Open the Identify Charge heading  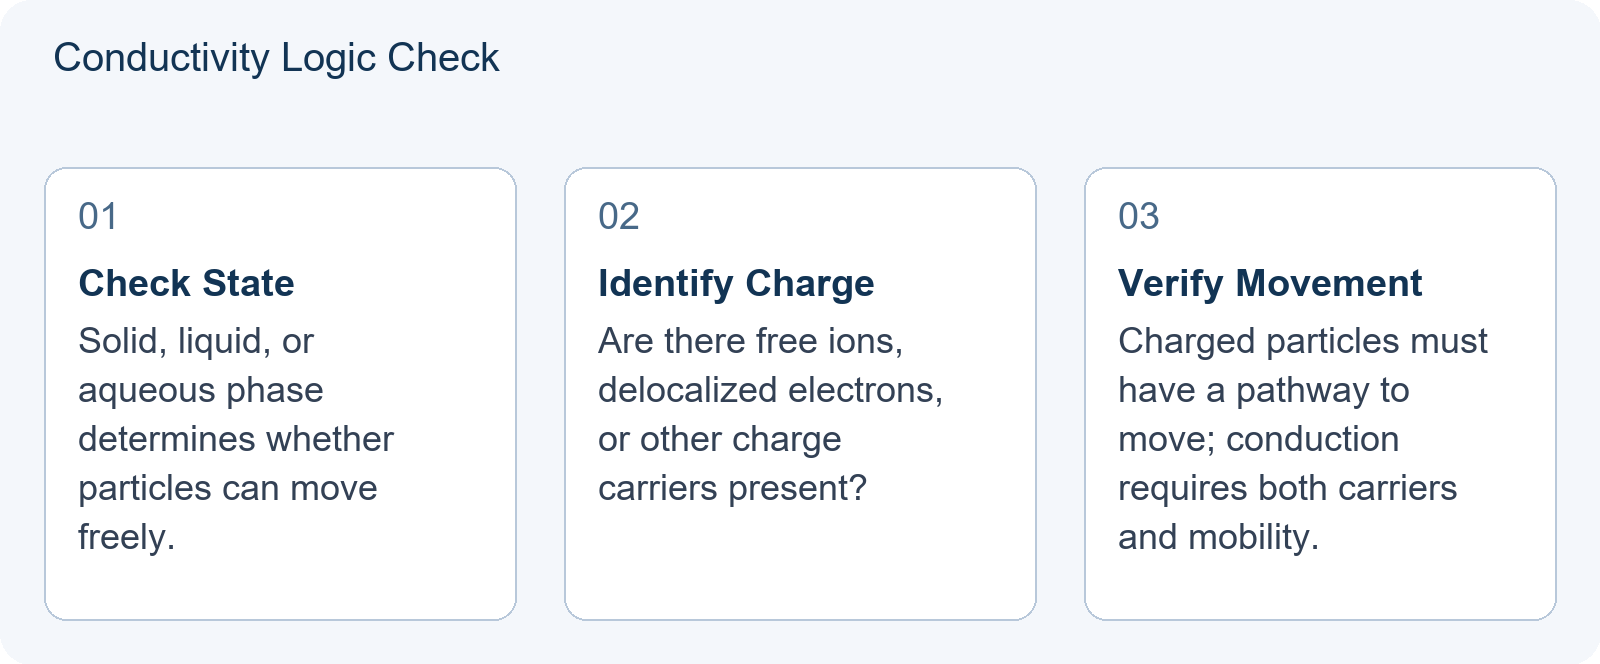tap(736, 283)
